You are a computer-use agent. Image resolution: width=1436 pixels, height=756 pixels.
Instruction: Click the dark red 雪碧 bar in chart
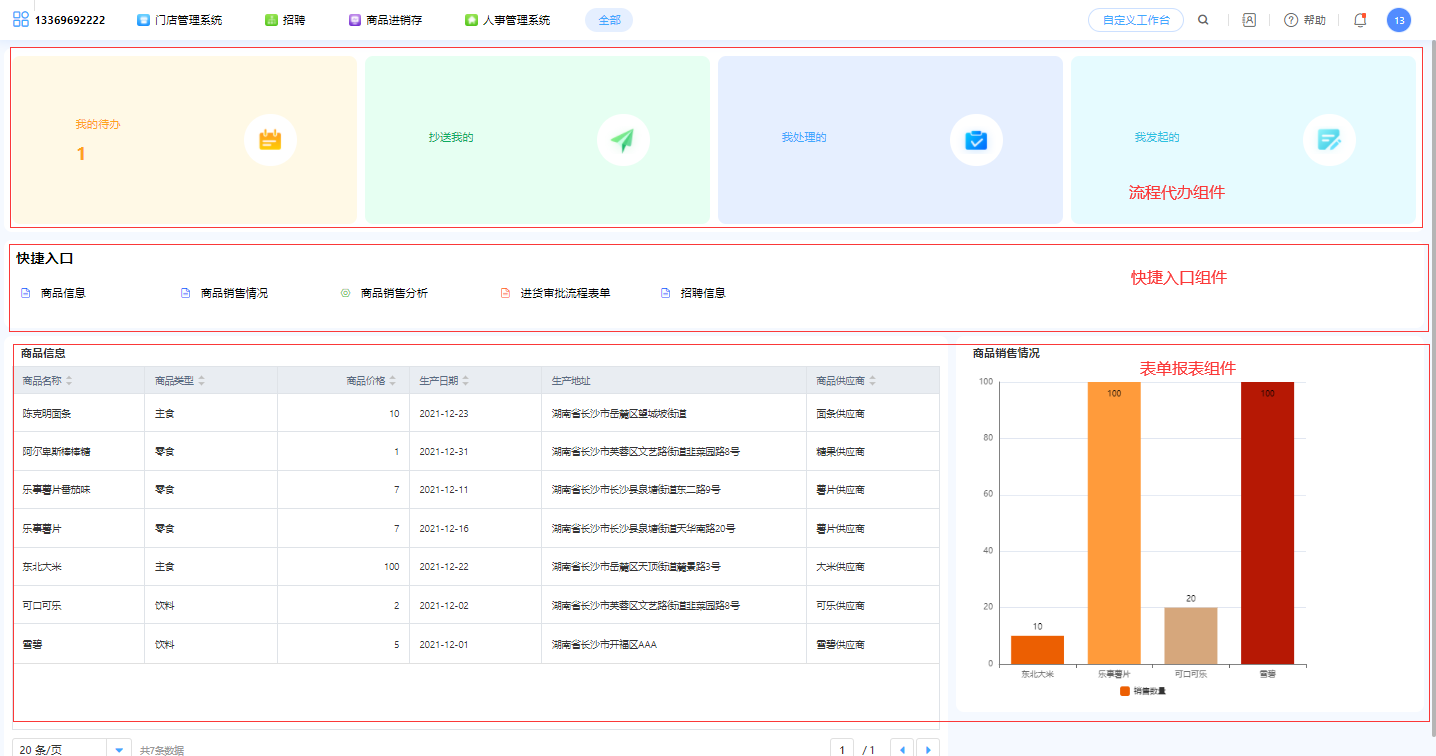click(x=1267, y=522)
